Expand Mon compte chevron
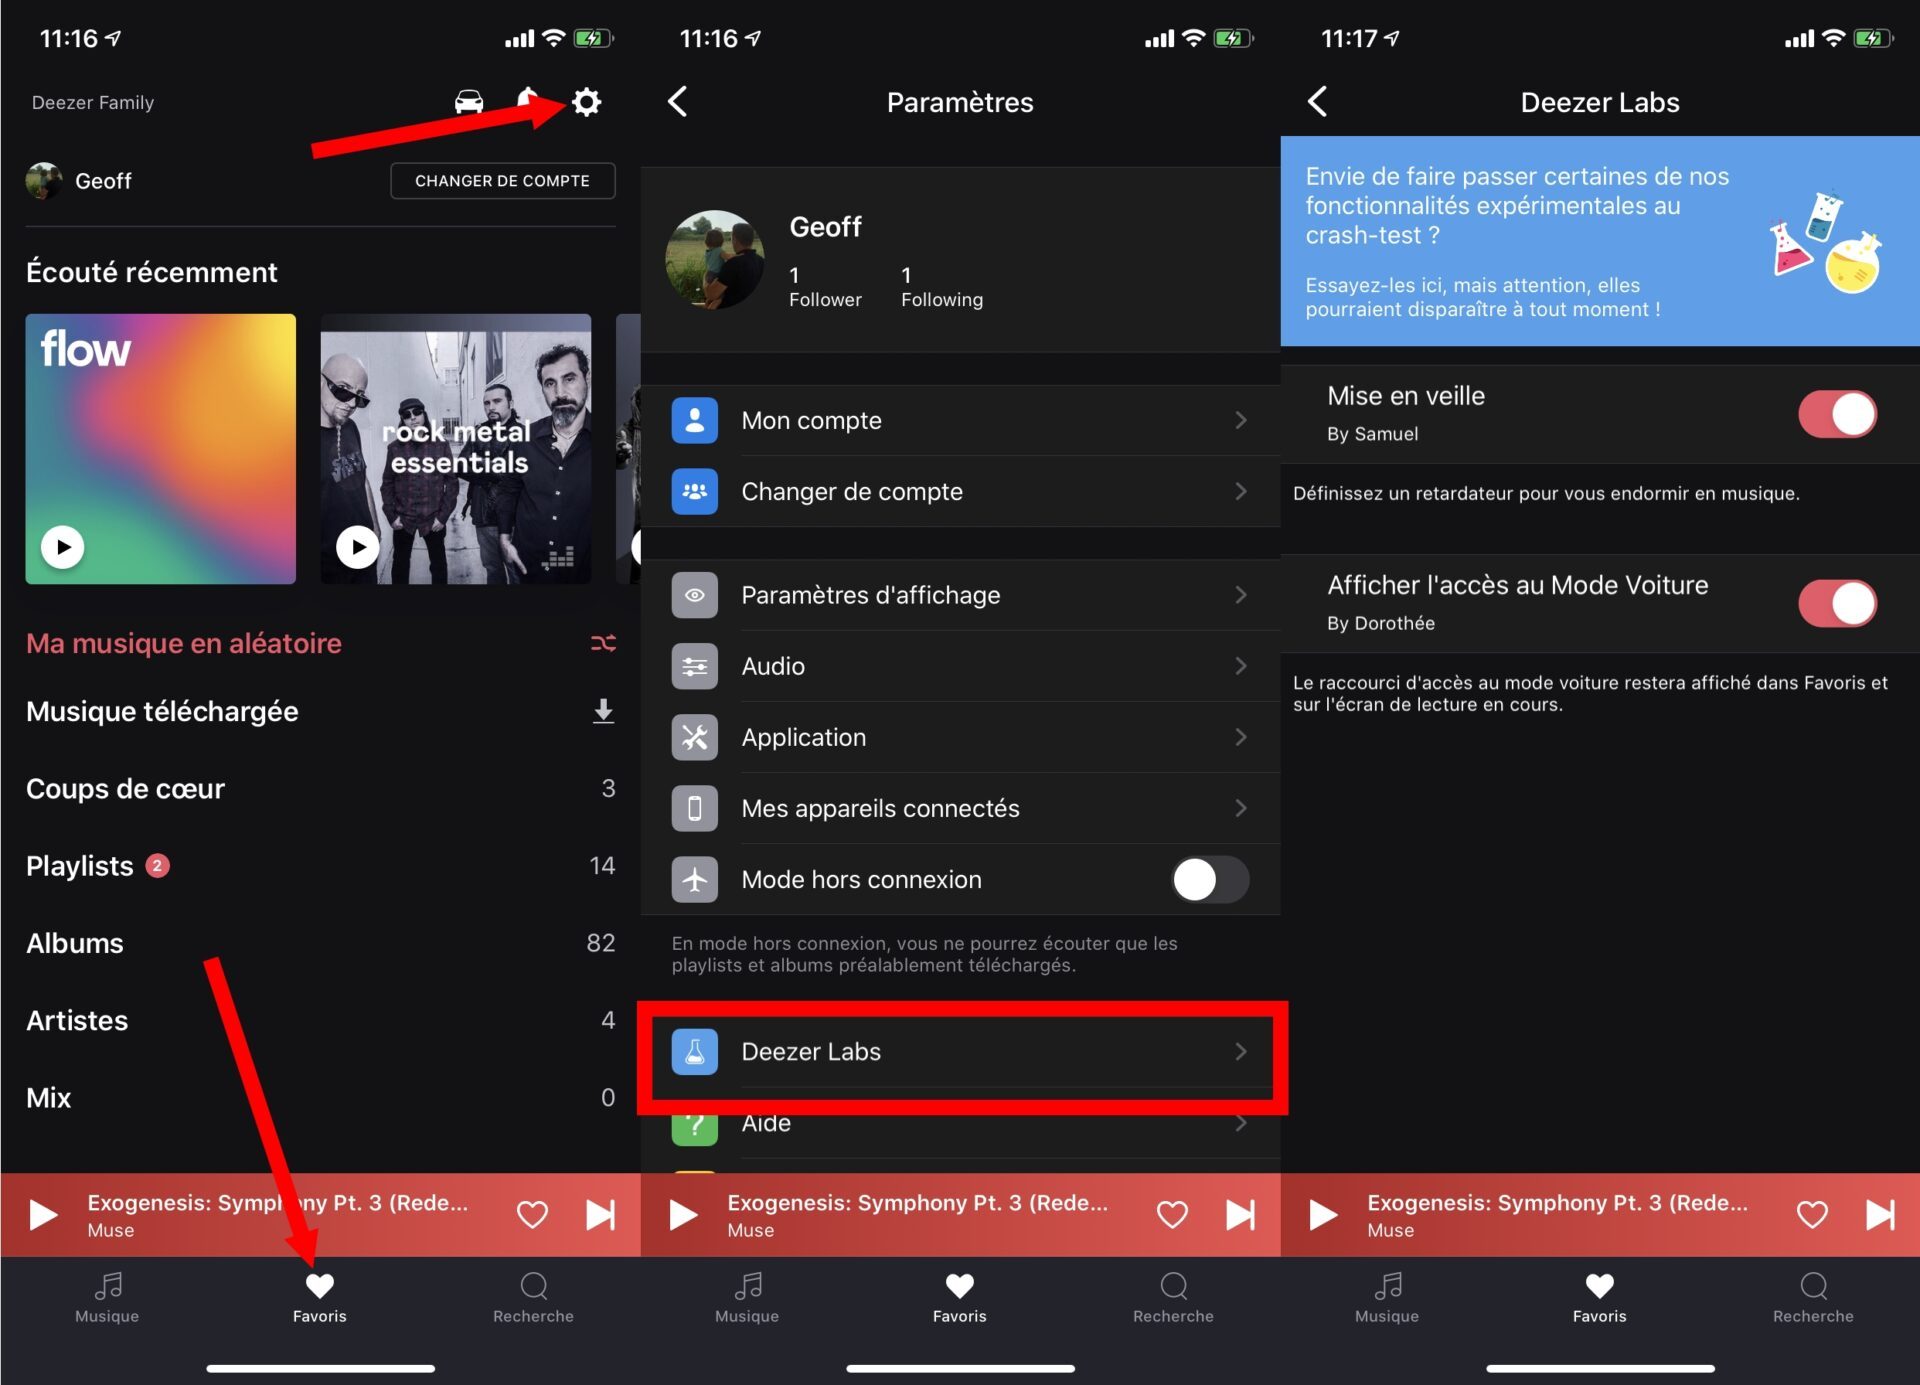 point(1241,420)
